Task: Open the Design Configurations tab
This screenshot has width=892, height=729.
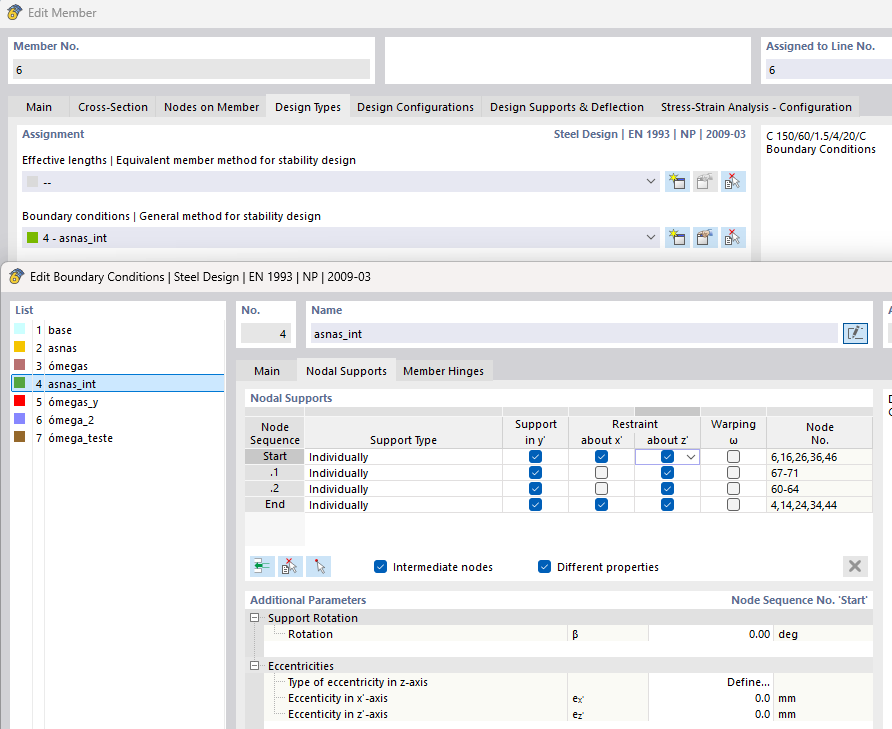Action: pyautogui.click(x=415, y=107)
